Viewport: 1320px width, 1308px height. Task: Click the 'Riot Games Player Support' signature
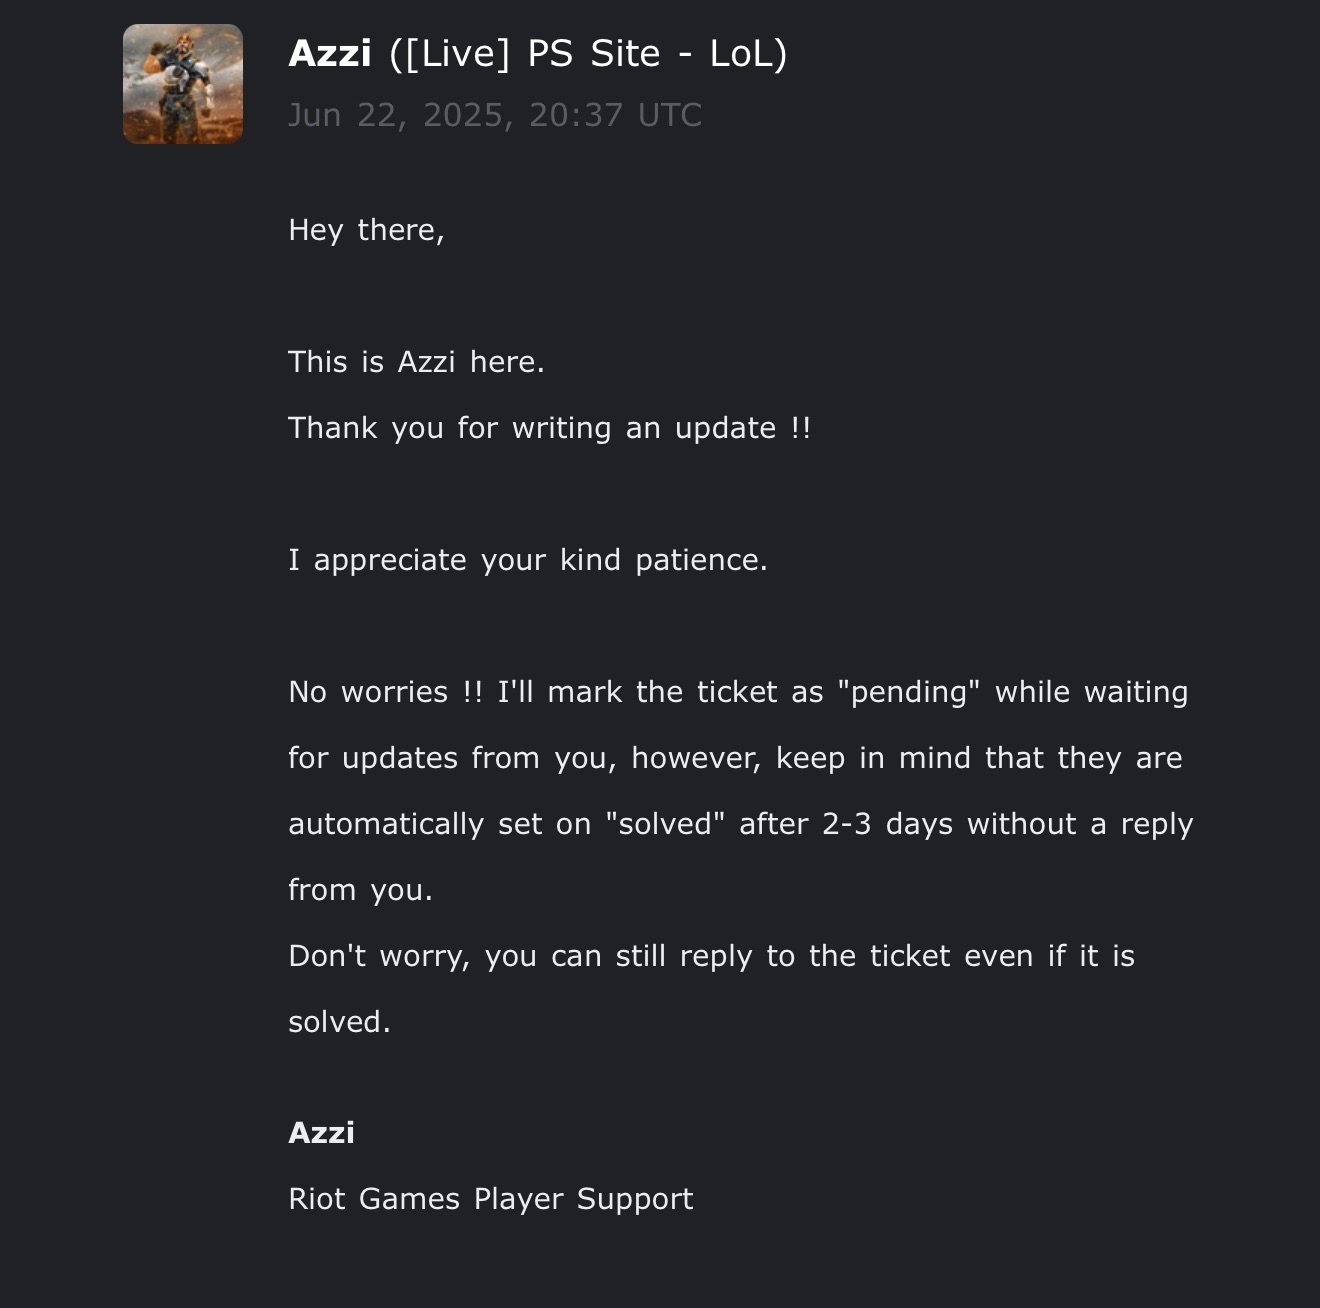tap(490, 1199)
